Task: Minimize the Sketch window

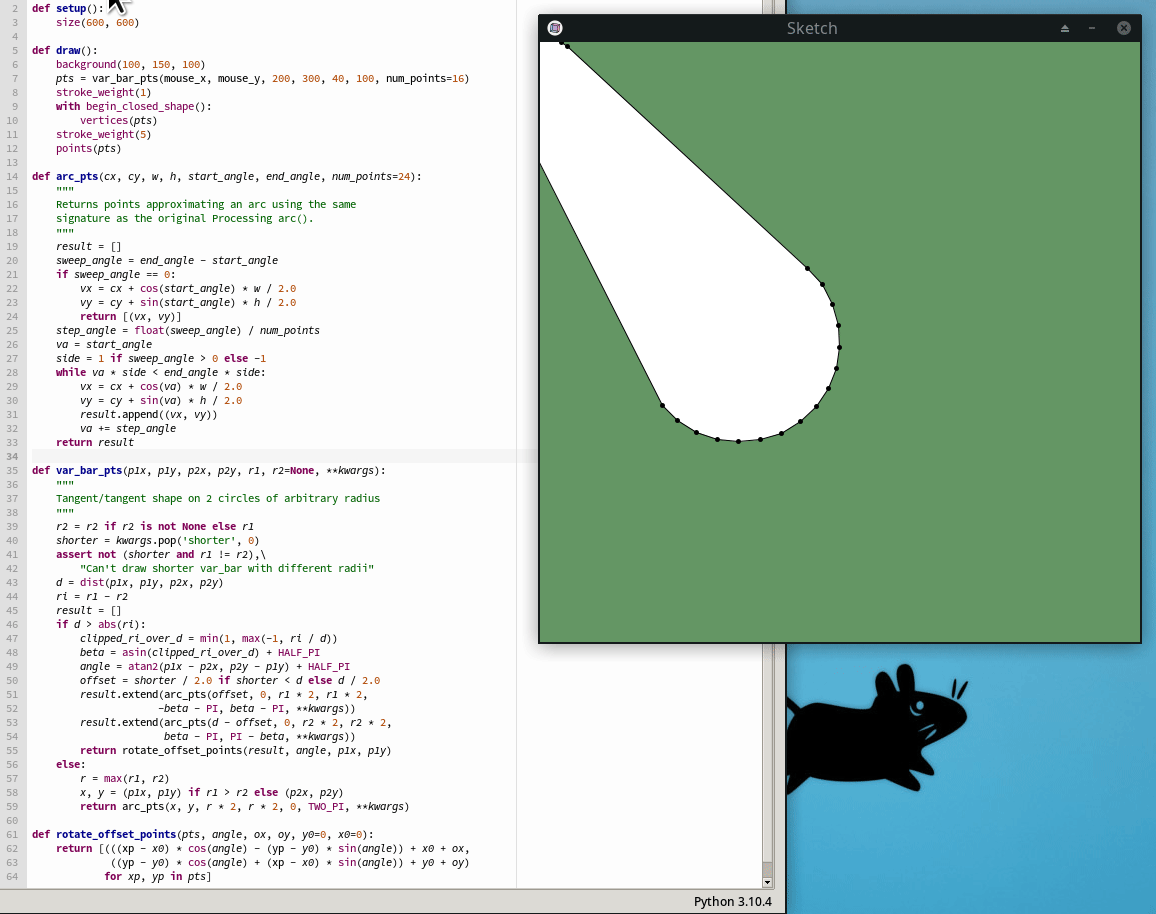Action: (x=1092, y=28)
